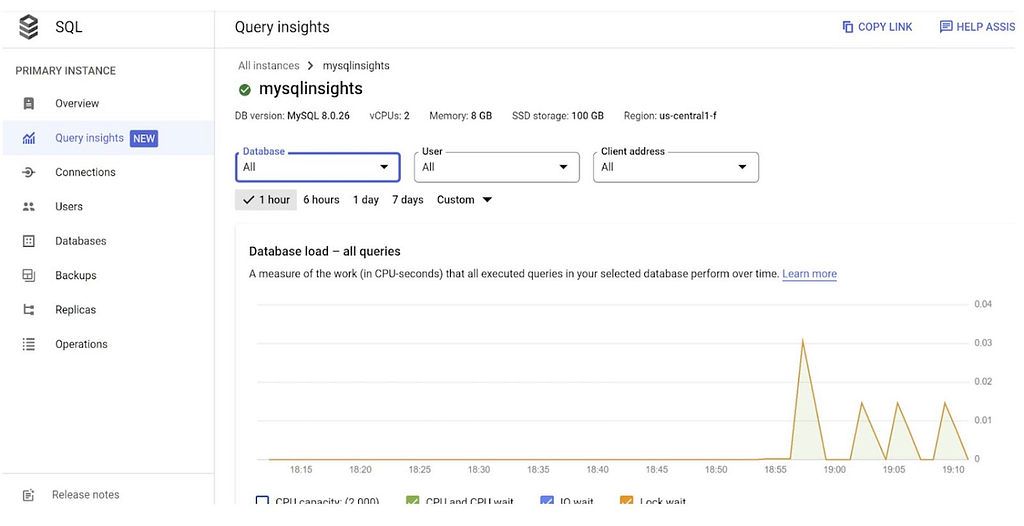Screen dimensions: 1024x526
Task: Click the Replicas icon in sidebar
Action: [29, 310]
